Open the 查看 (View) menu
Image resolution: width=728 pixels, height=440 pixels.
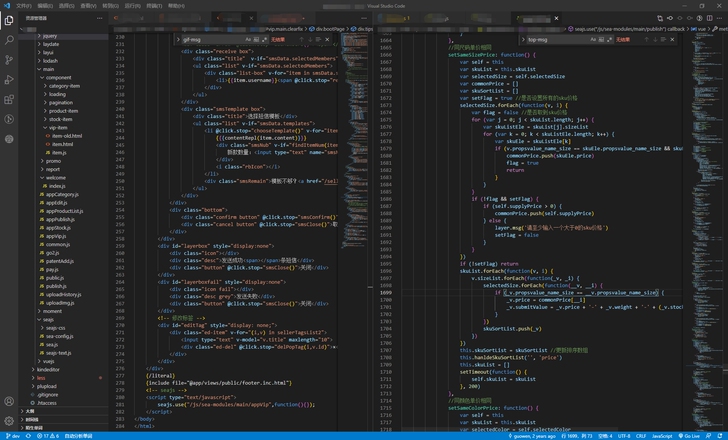click(88, 6)
